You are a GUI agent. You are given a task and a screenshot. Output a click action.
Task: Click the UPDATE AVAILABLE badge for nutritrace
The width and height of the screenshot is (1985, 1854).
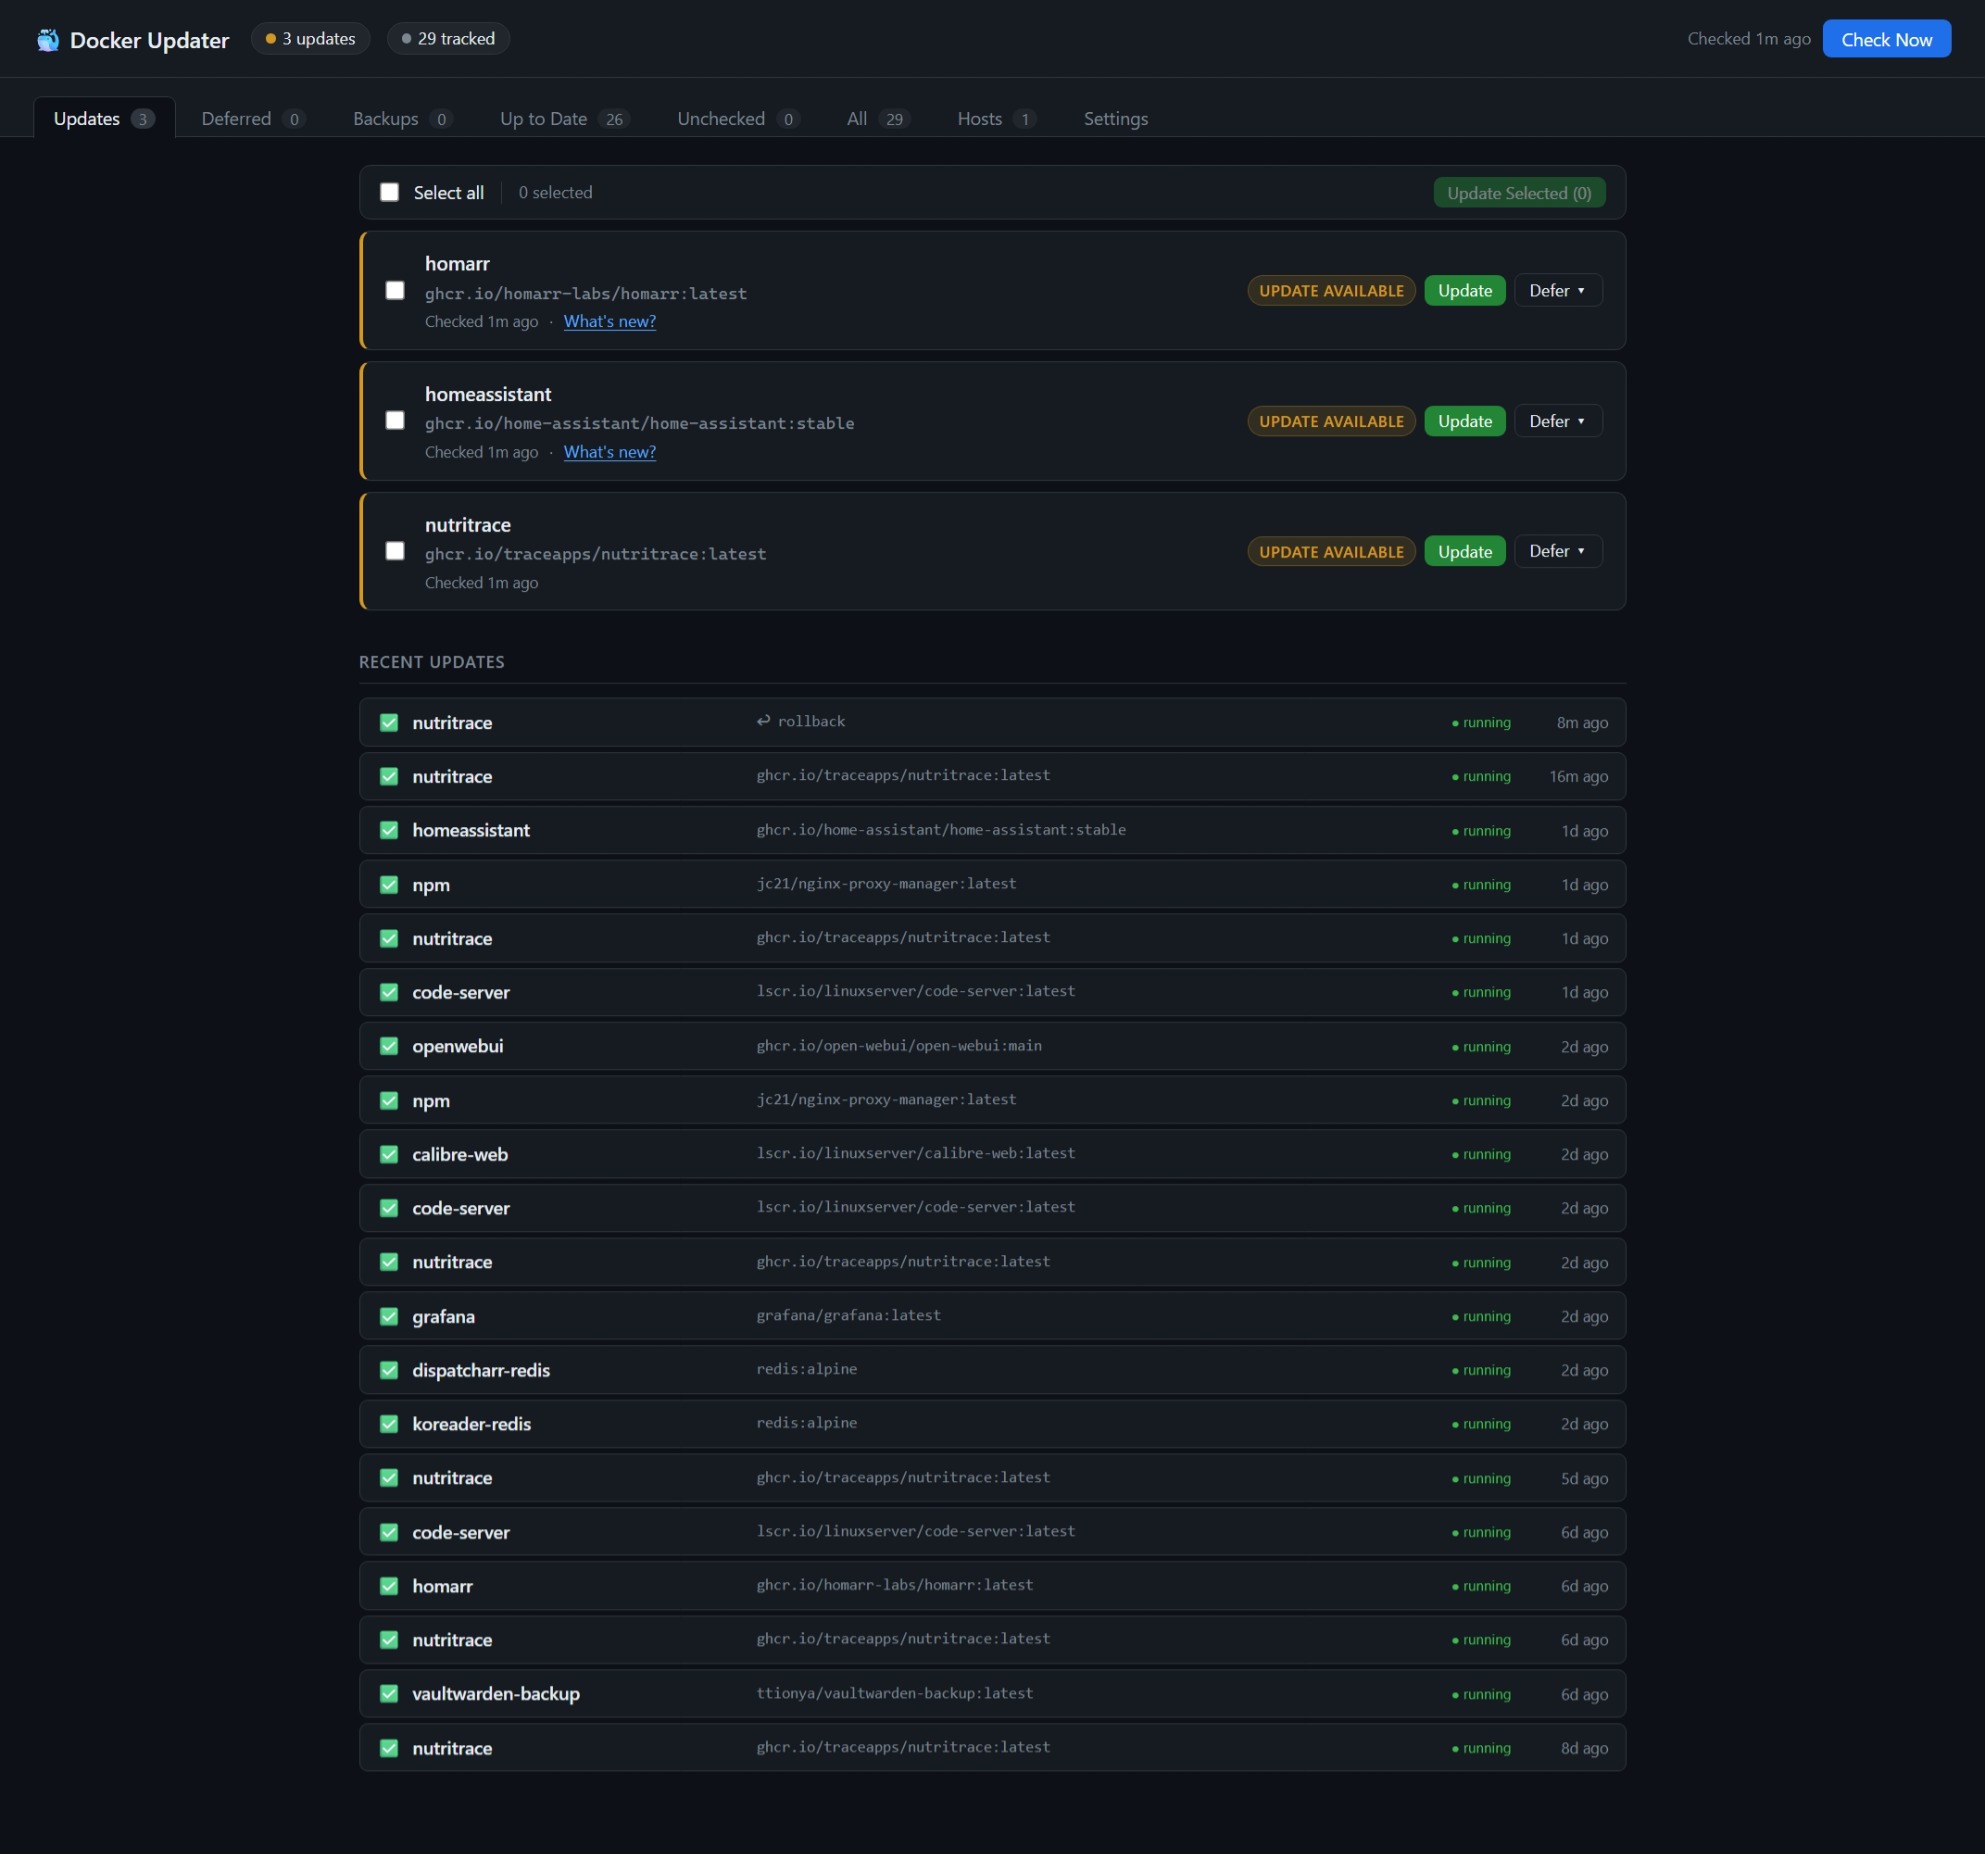[1331, 551]
